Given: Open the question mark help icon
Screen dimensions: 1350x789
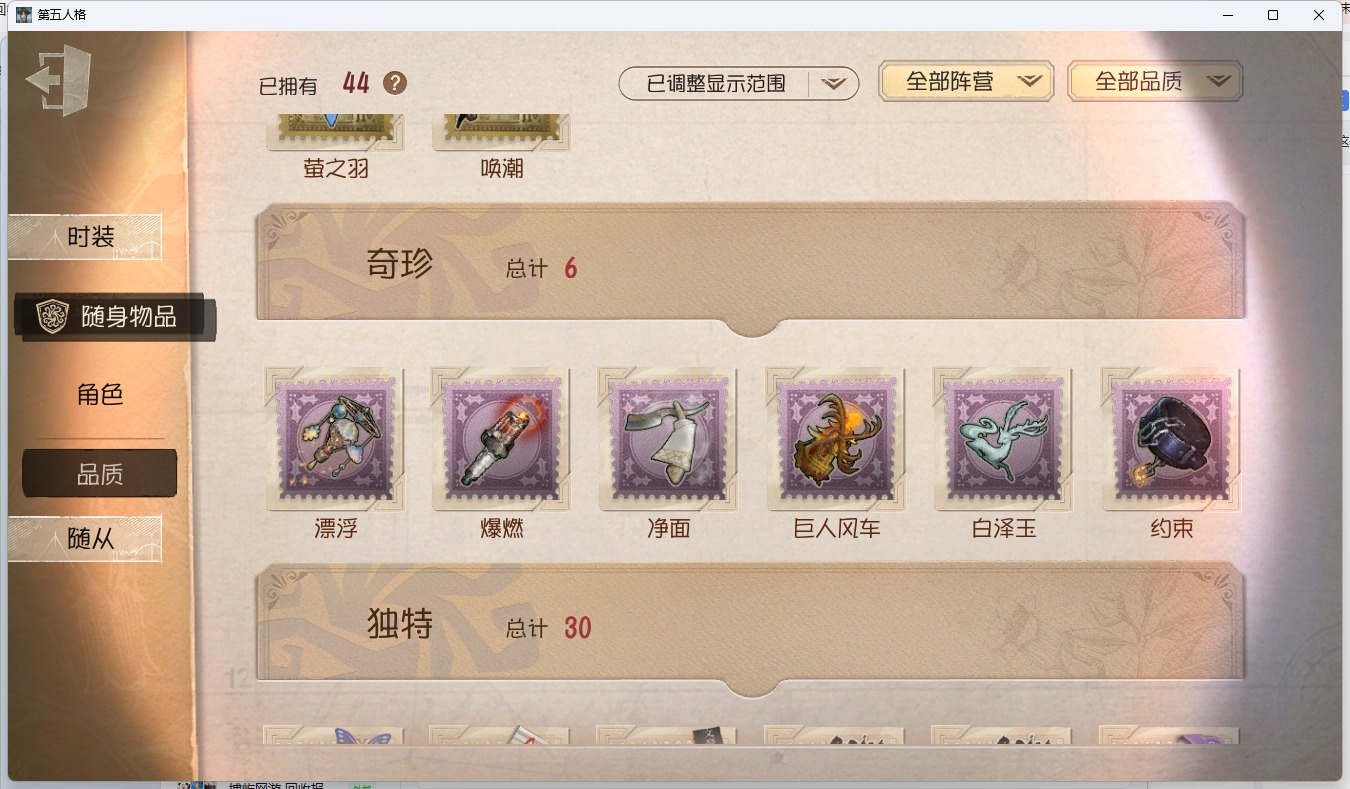Looking at the screenshot, I should (x=395, y=83).
